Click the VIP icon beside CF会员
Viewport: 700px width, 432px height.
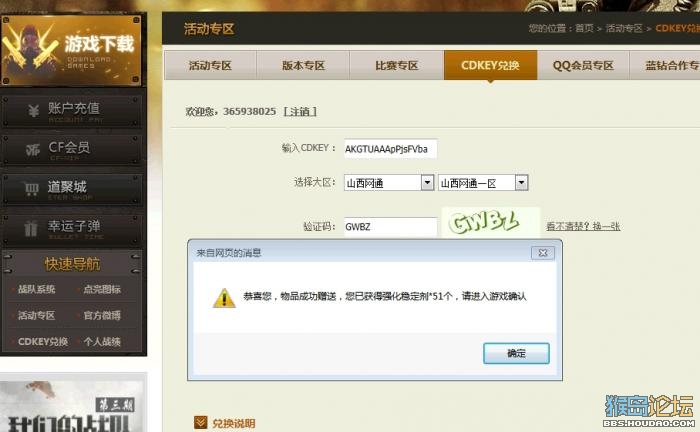(33, 150)
